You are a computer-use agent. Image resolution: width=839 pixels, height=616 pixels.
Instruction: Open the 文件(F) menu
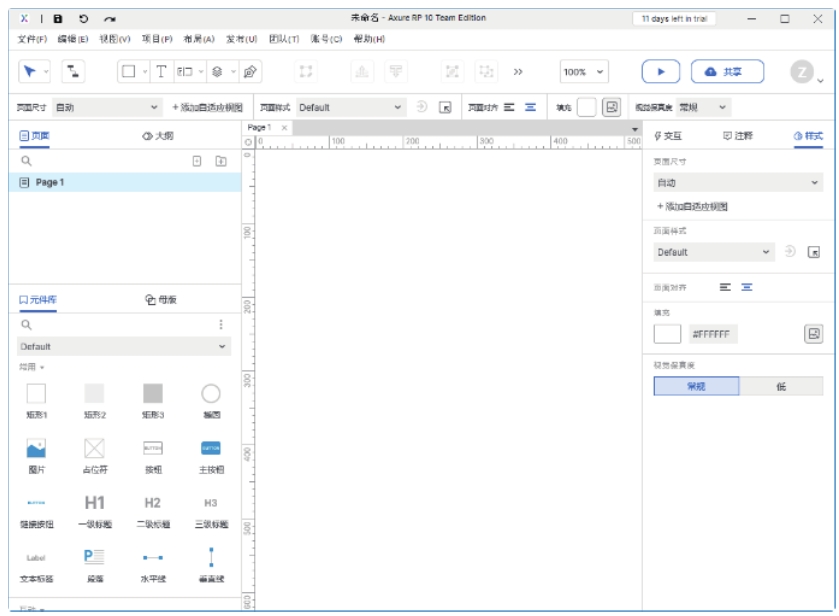coord(32,39)
